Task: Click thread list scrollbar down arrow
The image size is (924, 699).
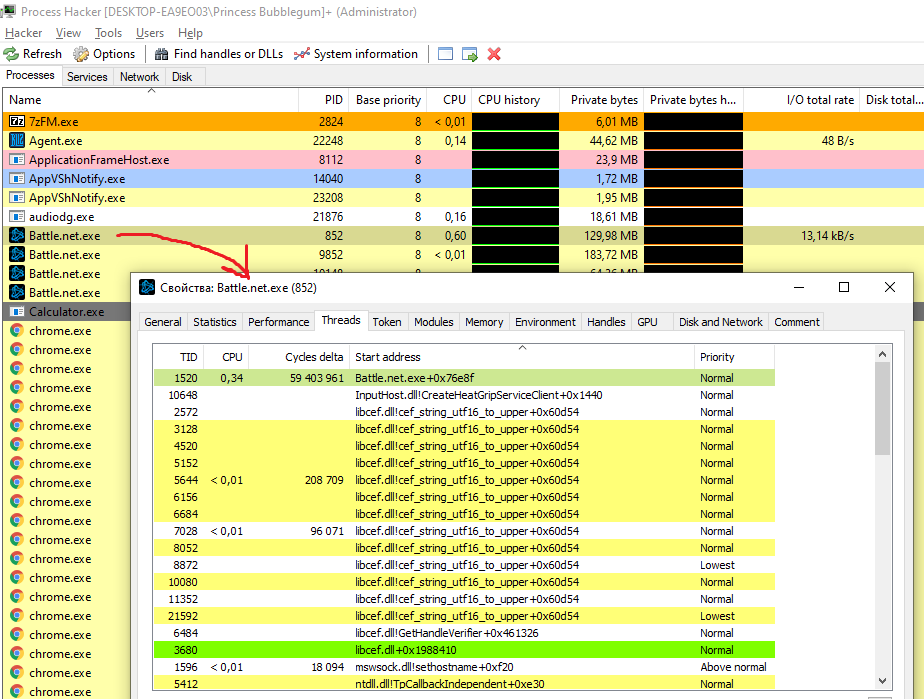Action: 882,681
